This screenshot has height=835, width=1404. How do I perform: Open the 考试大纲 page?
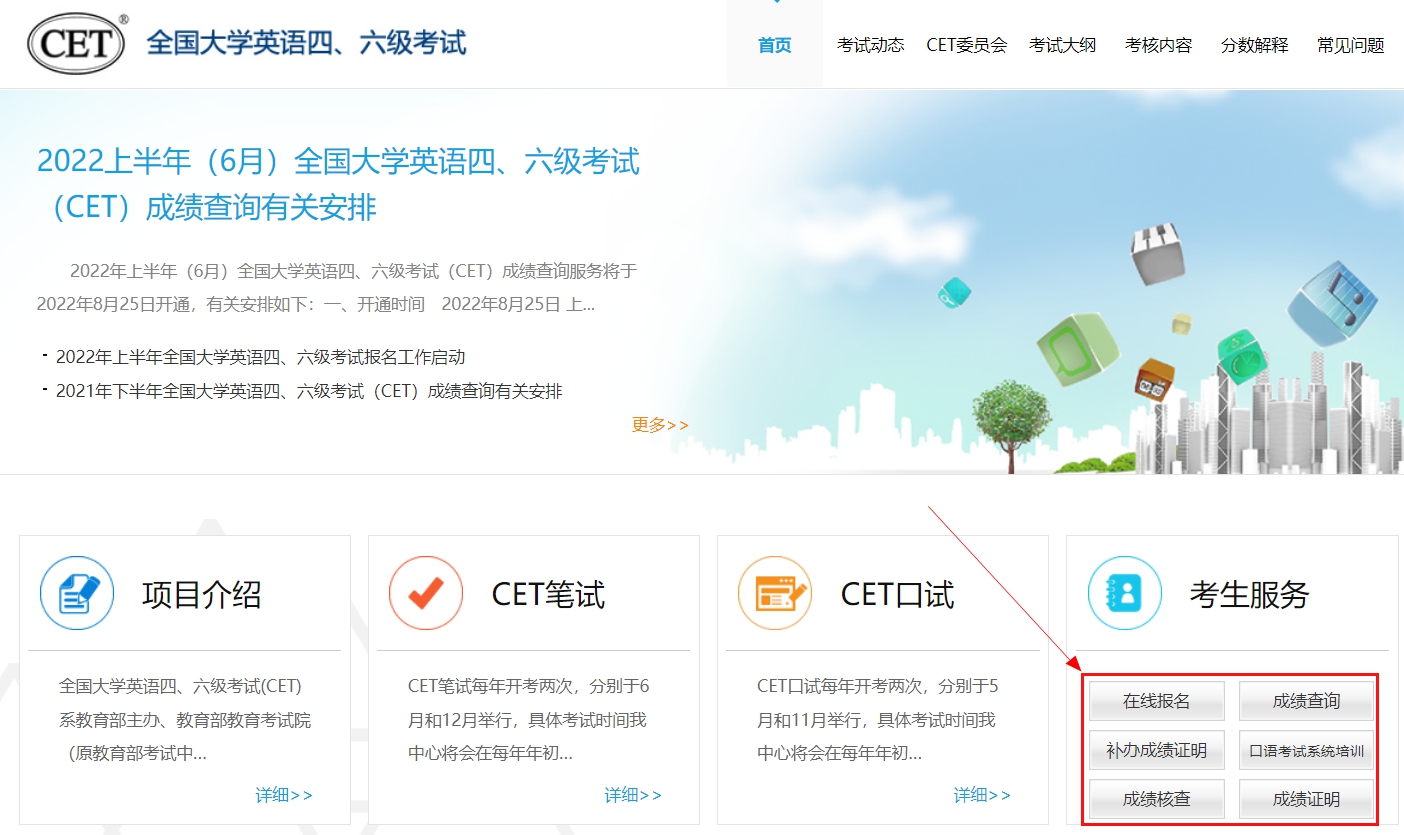1063,45
